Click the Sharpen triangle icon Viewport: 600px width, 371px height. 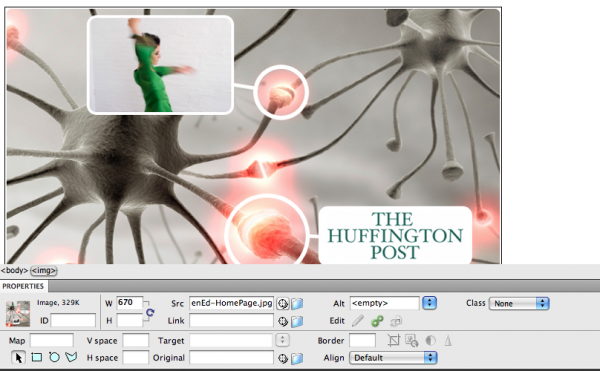pyautogui.click(x=448, y=340)
